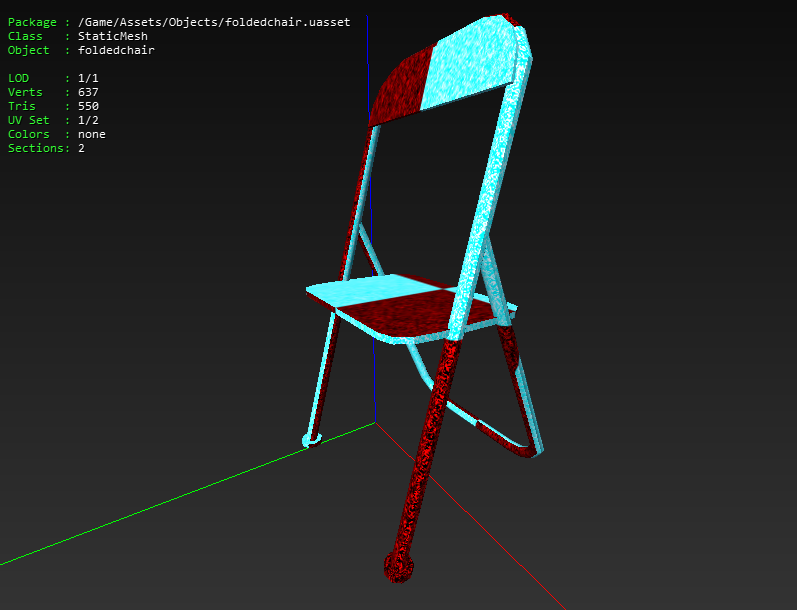Click the Colors value none
The image size is (797, 610).
click(x=91, y=134)
